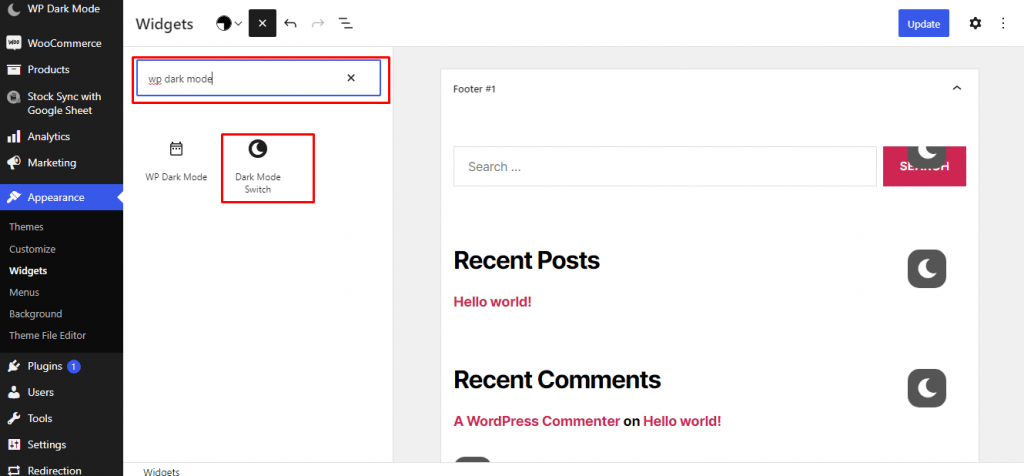Open the Widgets submenu link
The height and width of the screenshot is (476, 1024).
28,270
